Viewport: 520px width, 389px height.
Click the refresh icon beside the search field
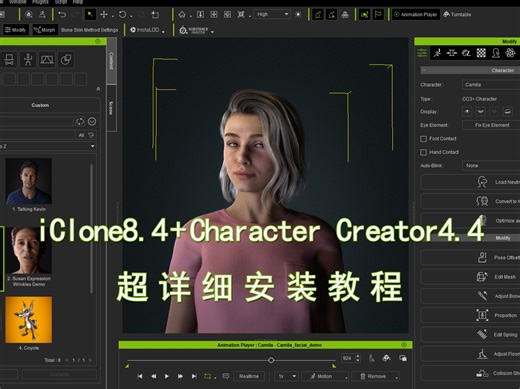[80, 121]
